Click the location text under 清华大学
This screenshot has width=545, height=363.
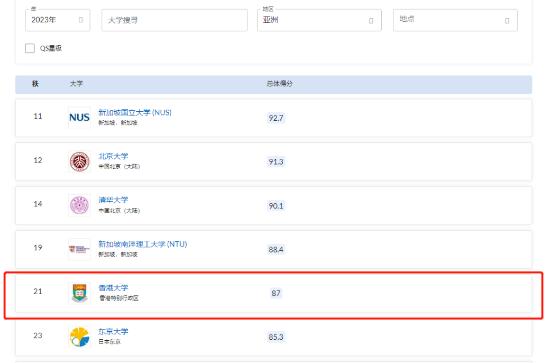pos(119,211)
